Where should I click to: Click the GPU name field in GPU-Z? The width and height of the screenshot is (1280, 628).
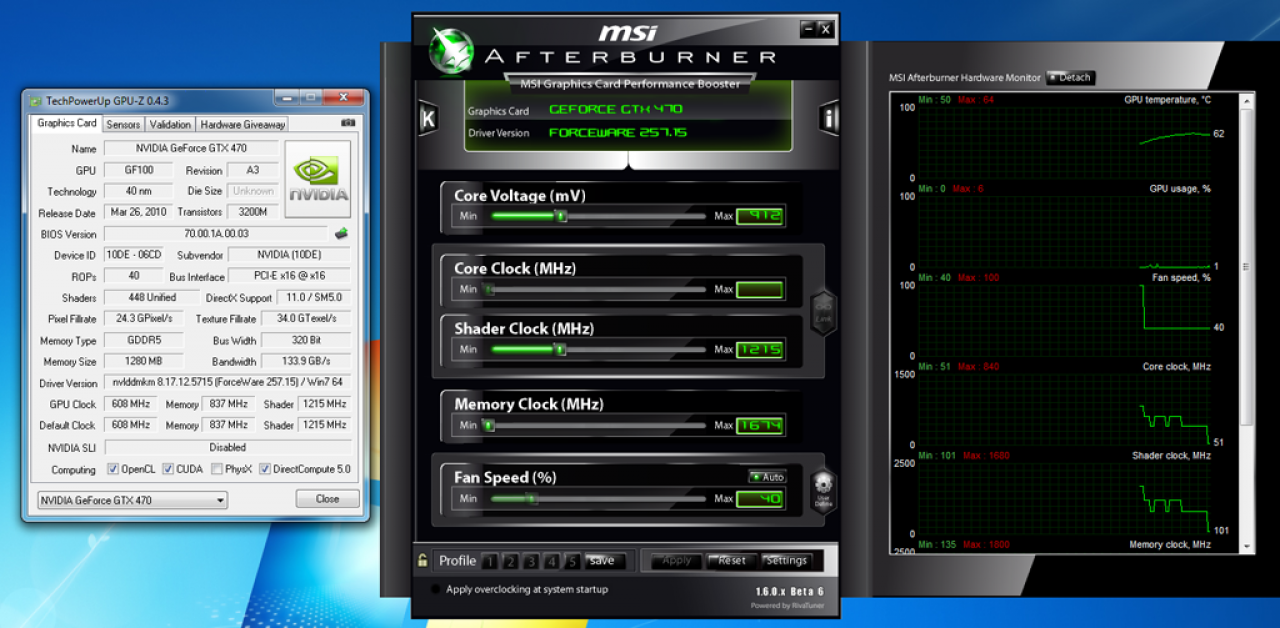point(191,149)
